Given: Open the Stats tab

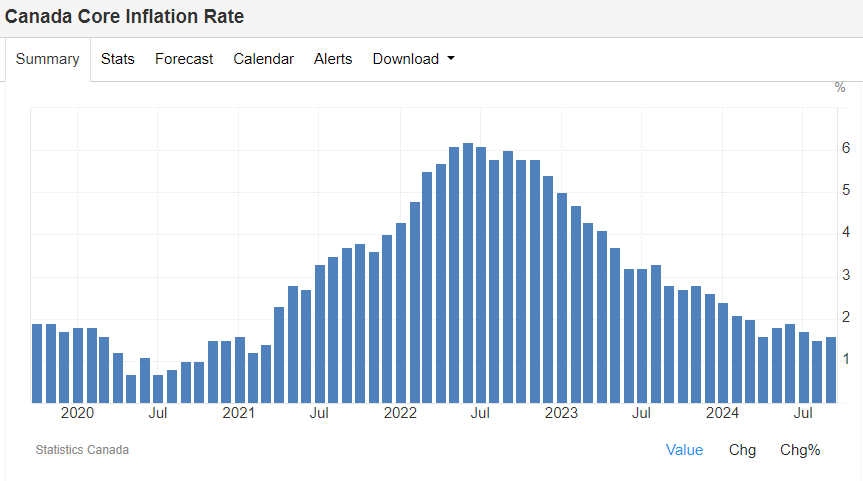Looking at the screenshot, I should [x=117, y=59].
